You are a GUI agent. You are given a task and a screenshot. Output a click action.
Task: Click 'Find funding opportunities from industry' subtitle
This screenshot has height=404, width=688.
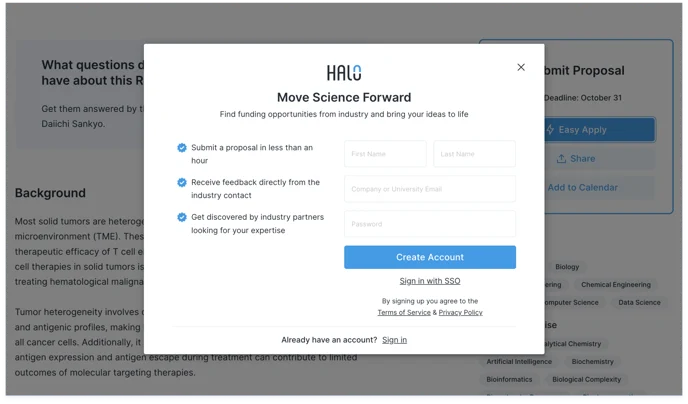[x=344, y=114]
